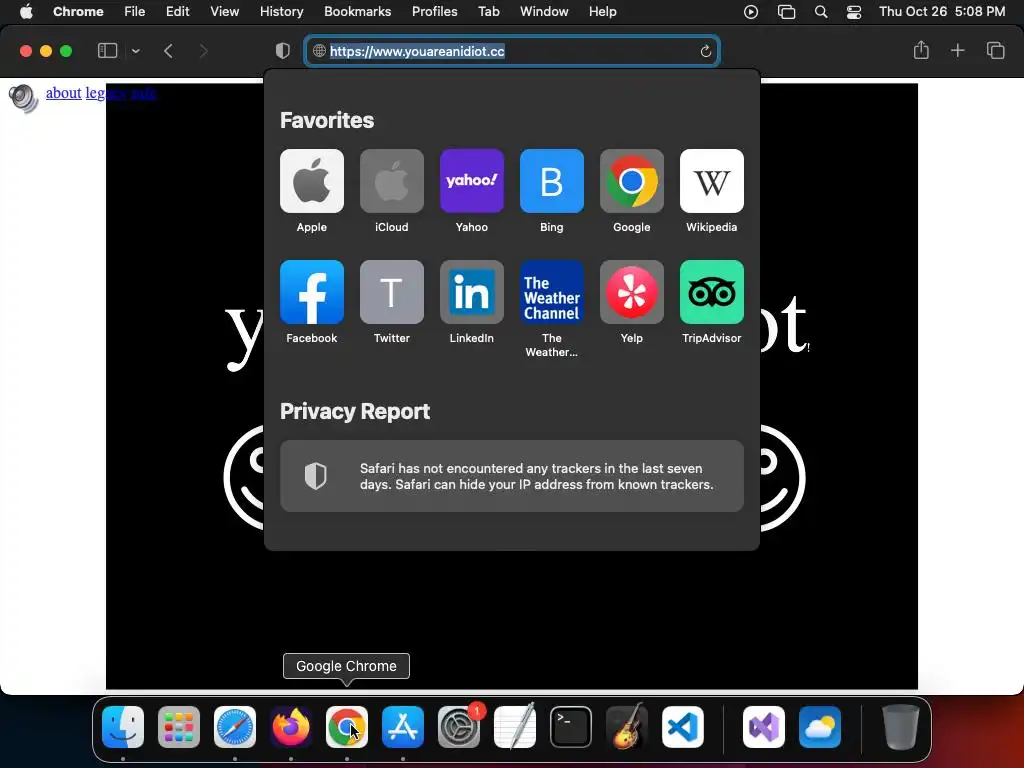The image size is (1024, 768).
Task: Click the privacy shield icon beside the address bar
Action: tap(282, 51)
